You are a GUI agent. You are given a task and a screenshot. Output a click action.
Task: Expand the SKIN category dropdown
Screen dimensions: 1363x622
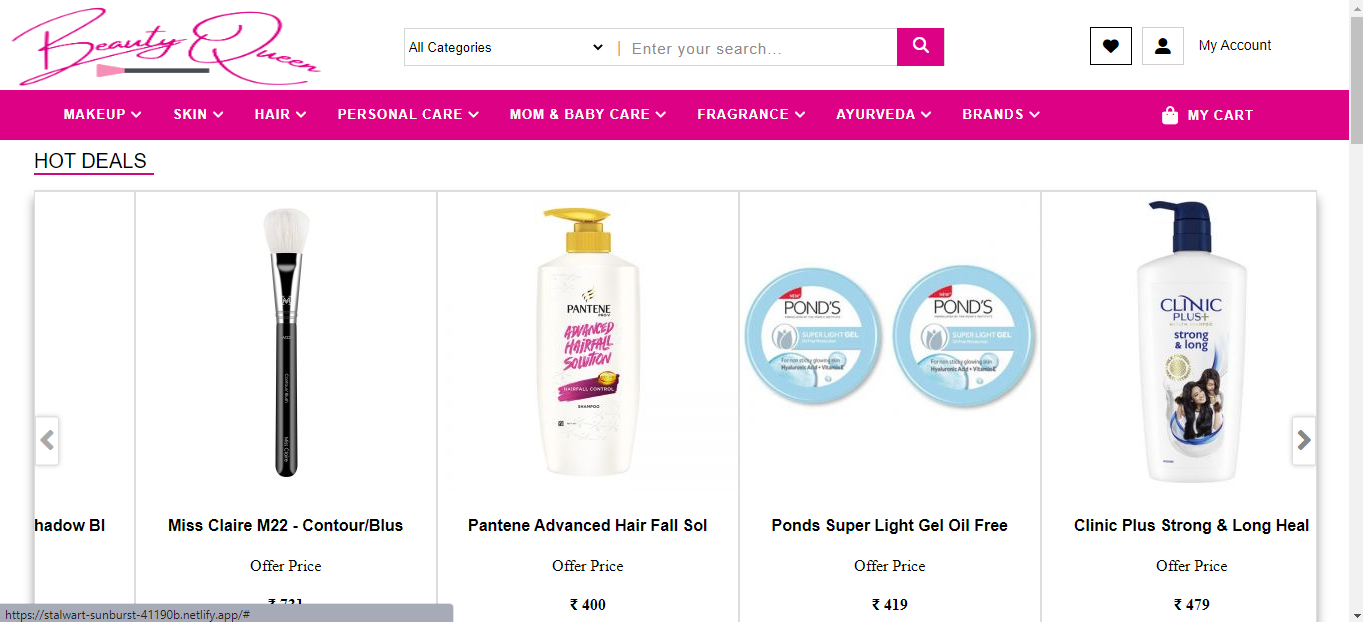[x=197, y=114]
